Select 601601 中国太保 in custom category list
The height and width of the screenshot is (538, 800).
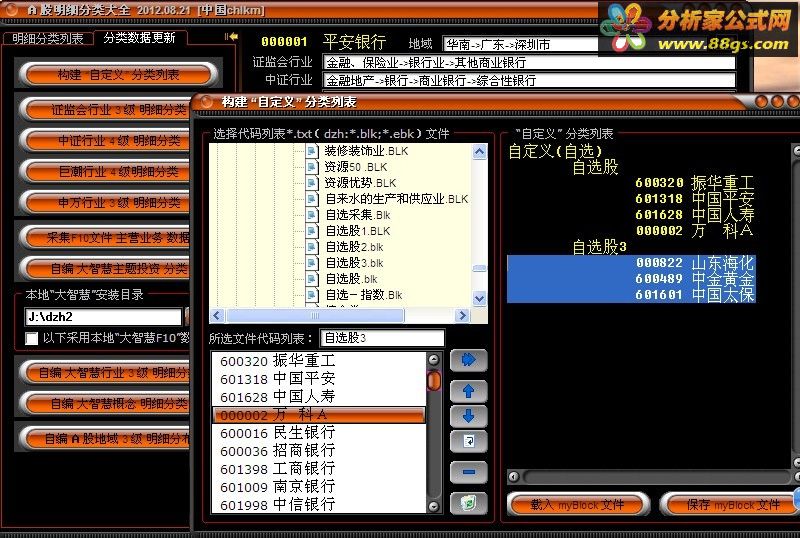(x=631, y=295)
